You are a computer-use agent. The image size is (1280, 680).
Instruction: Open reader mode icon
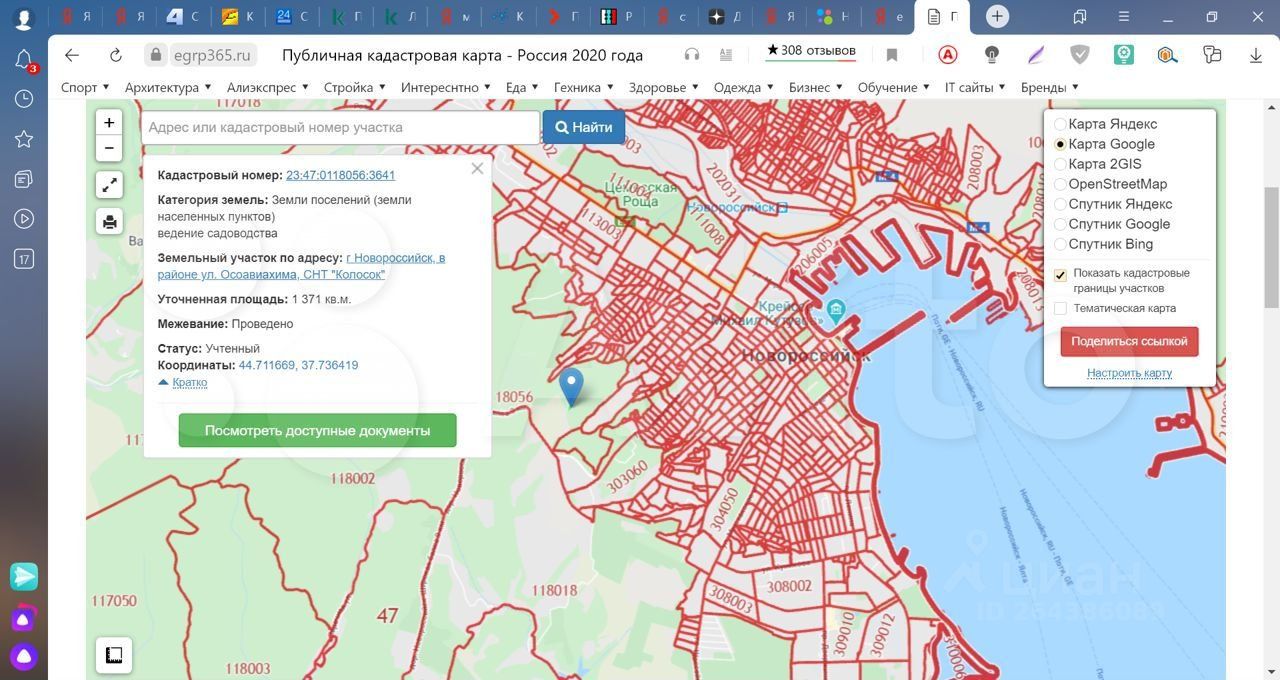click(726, 55)
